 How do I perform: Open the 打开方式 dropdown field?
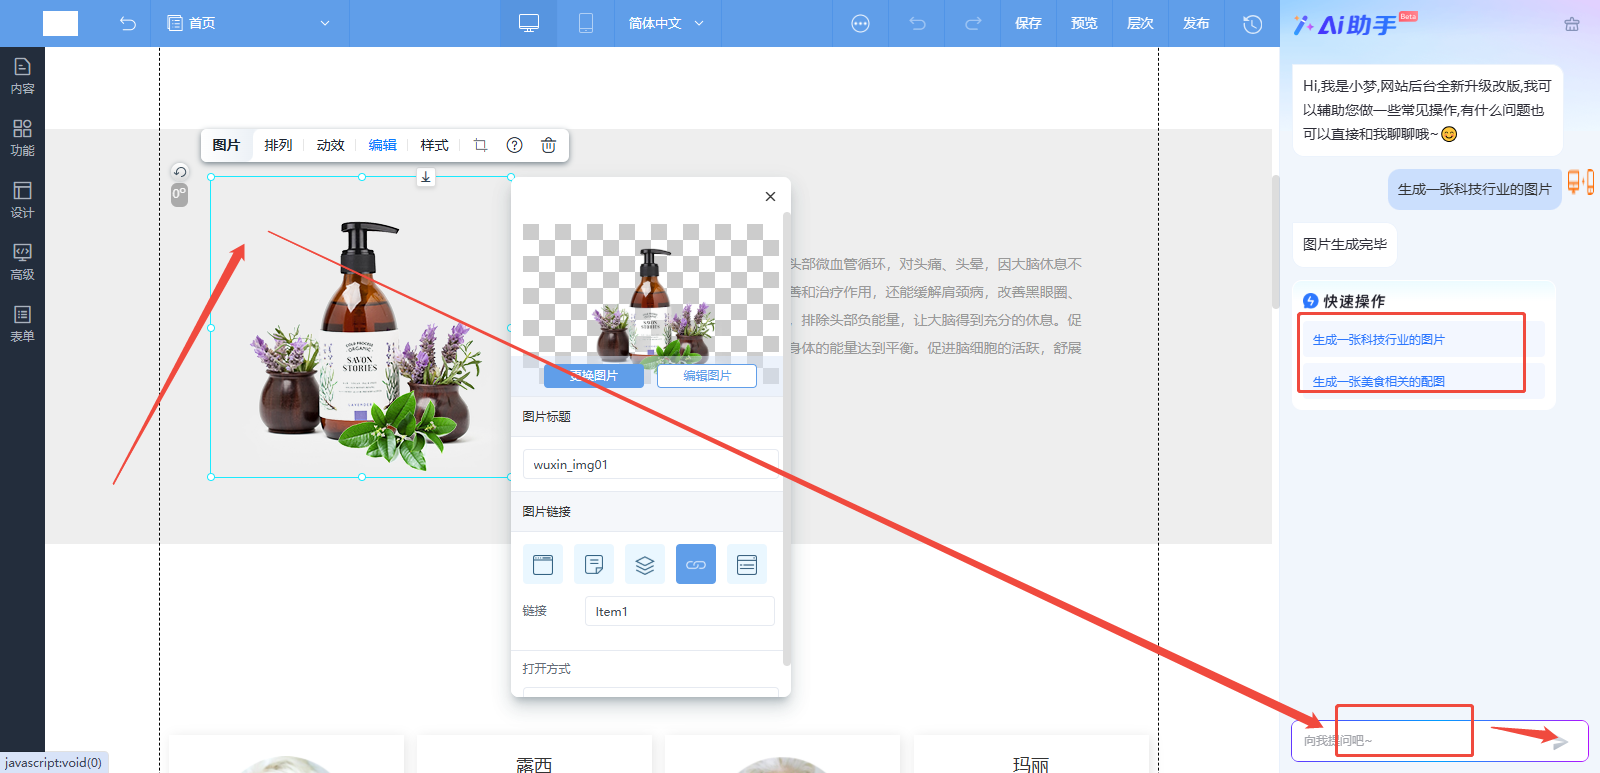pyautogui.click(x=651, y=691)
